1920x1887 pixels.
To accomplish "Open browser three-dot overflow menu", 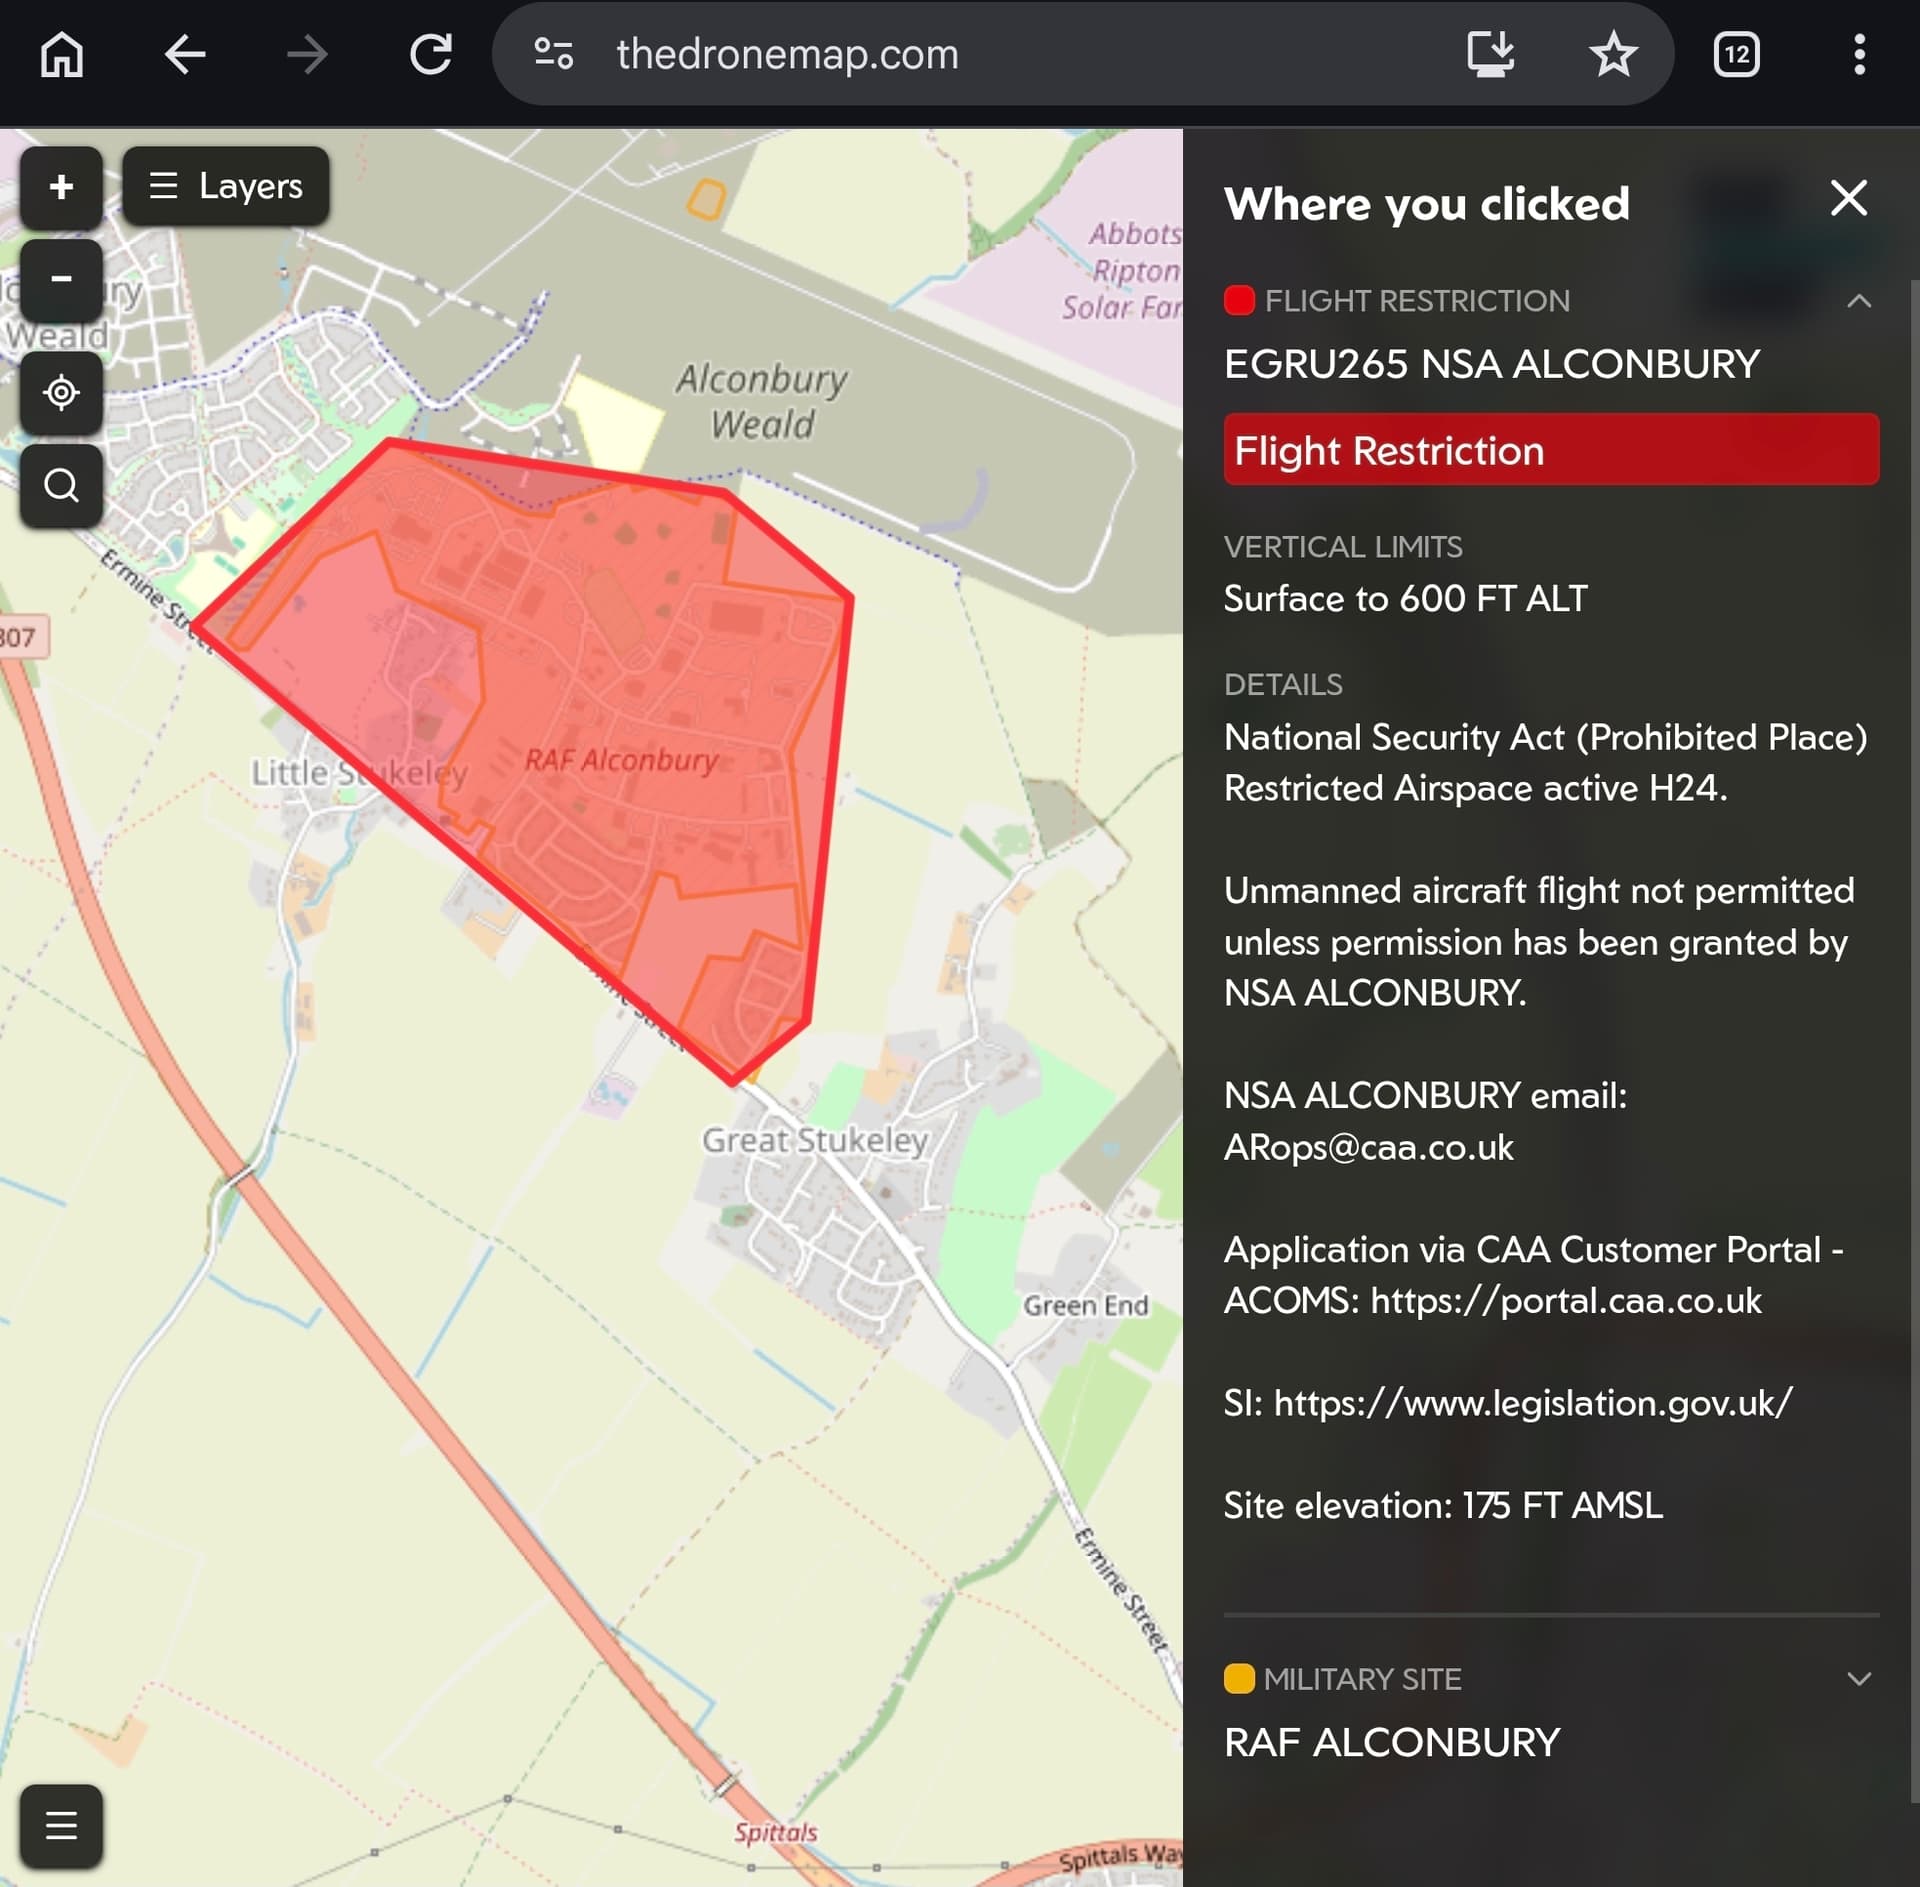I will tap(1859, 54).
